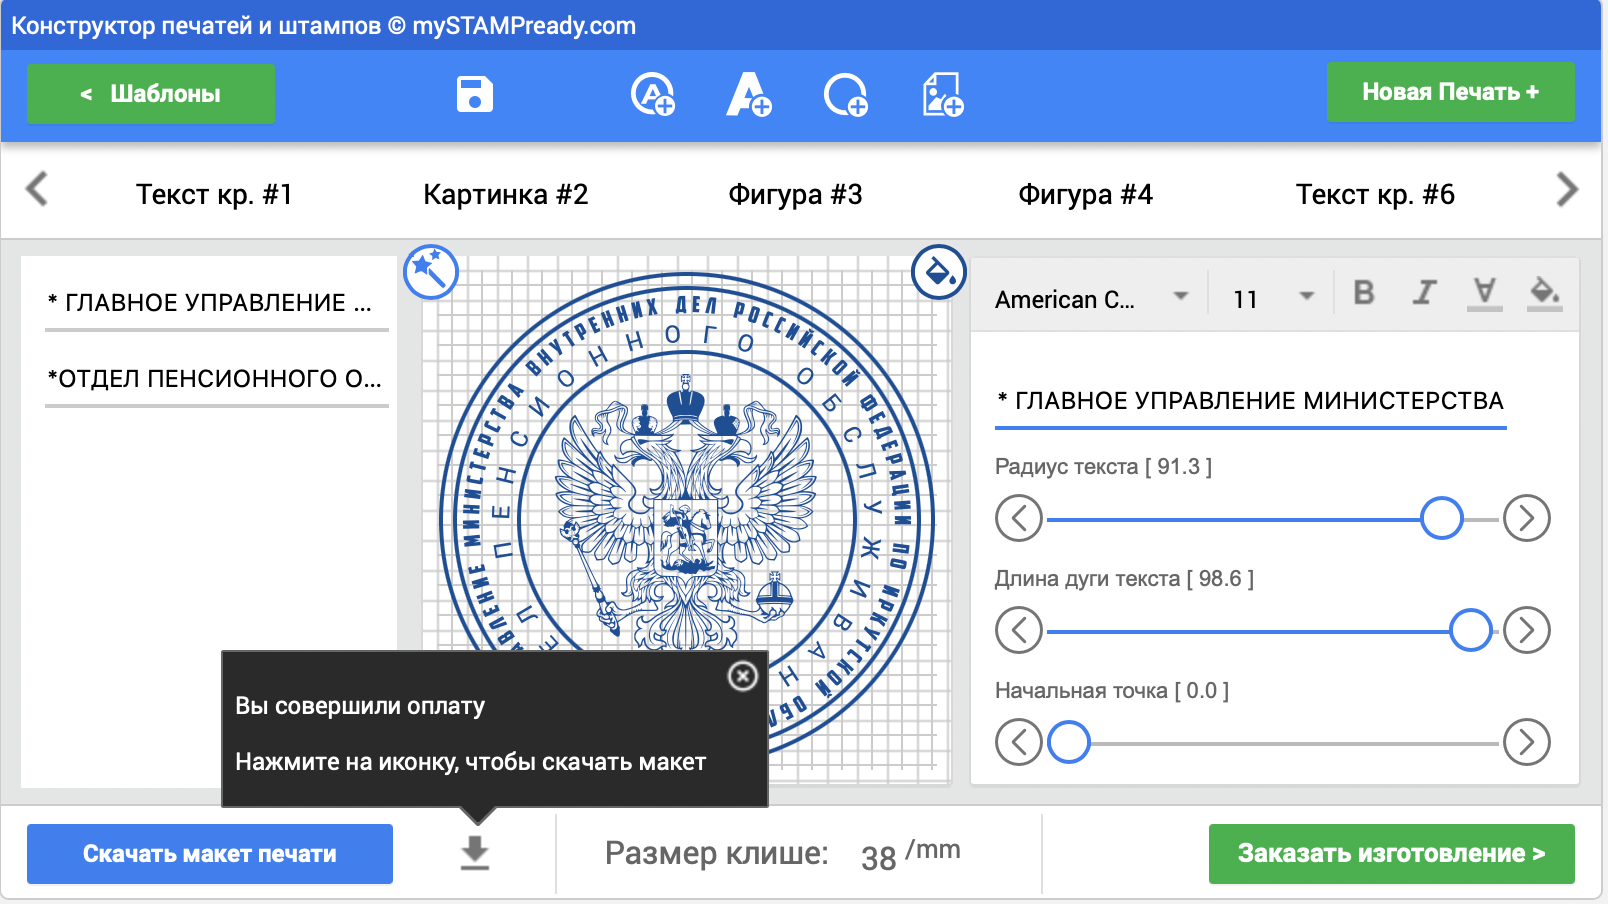Click the Начальная точка [ 0.0 ] label
This screenshot has height=904, width=1608.
[1111, 691]
